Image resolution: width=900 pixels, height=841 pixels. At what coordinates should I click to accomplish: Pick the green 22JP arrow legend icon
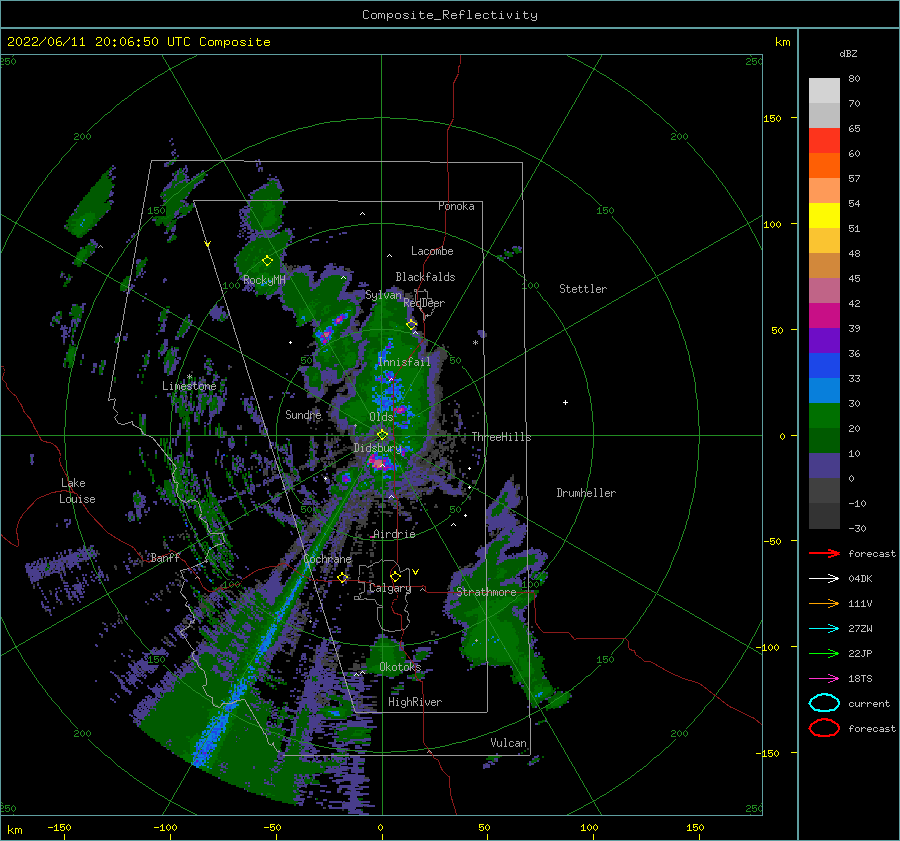(x=824, y=653)
